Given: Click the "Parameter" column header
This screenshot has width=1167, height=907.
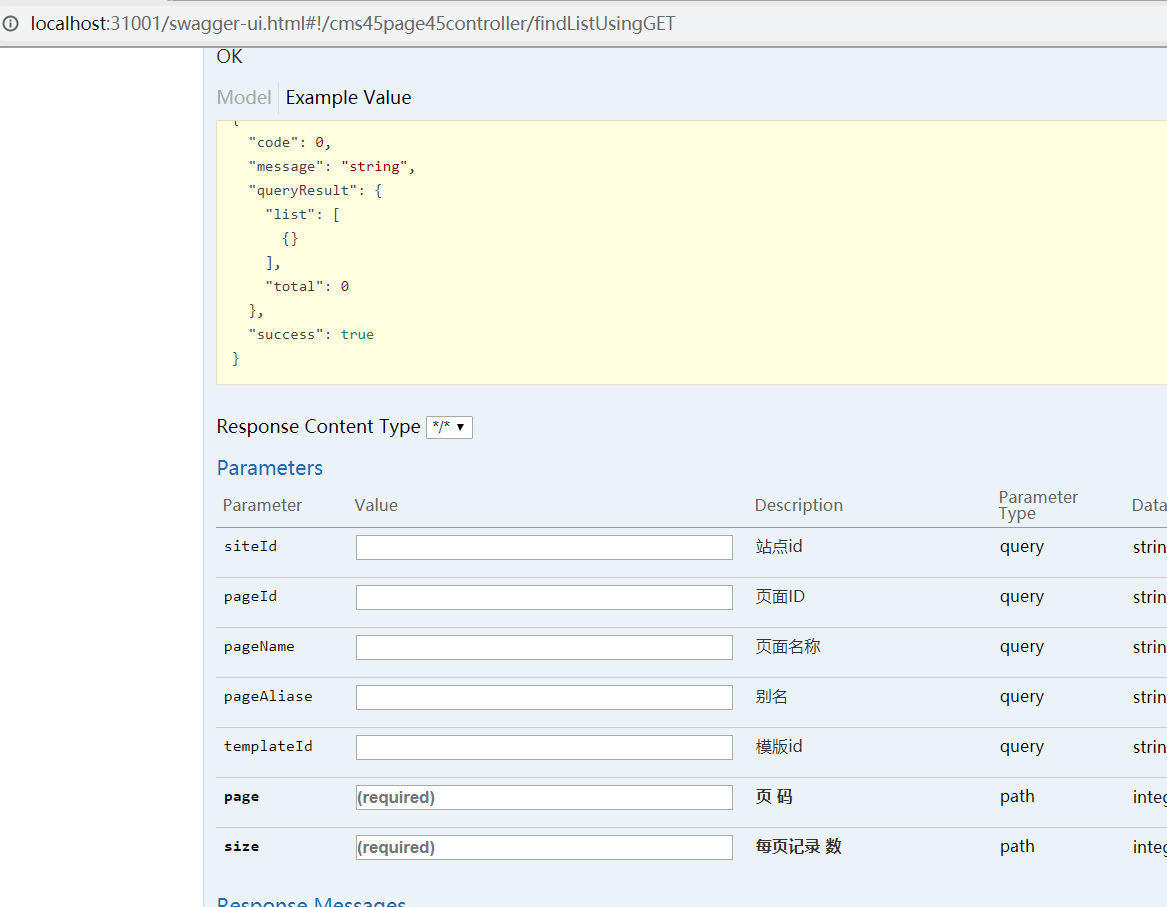Looking at the screenshot, I should (262, 505).
